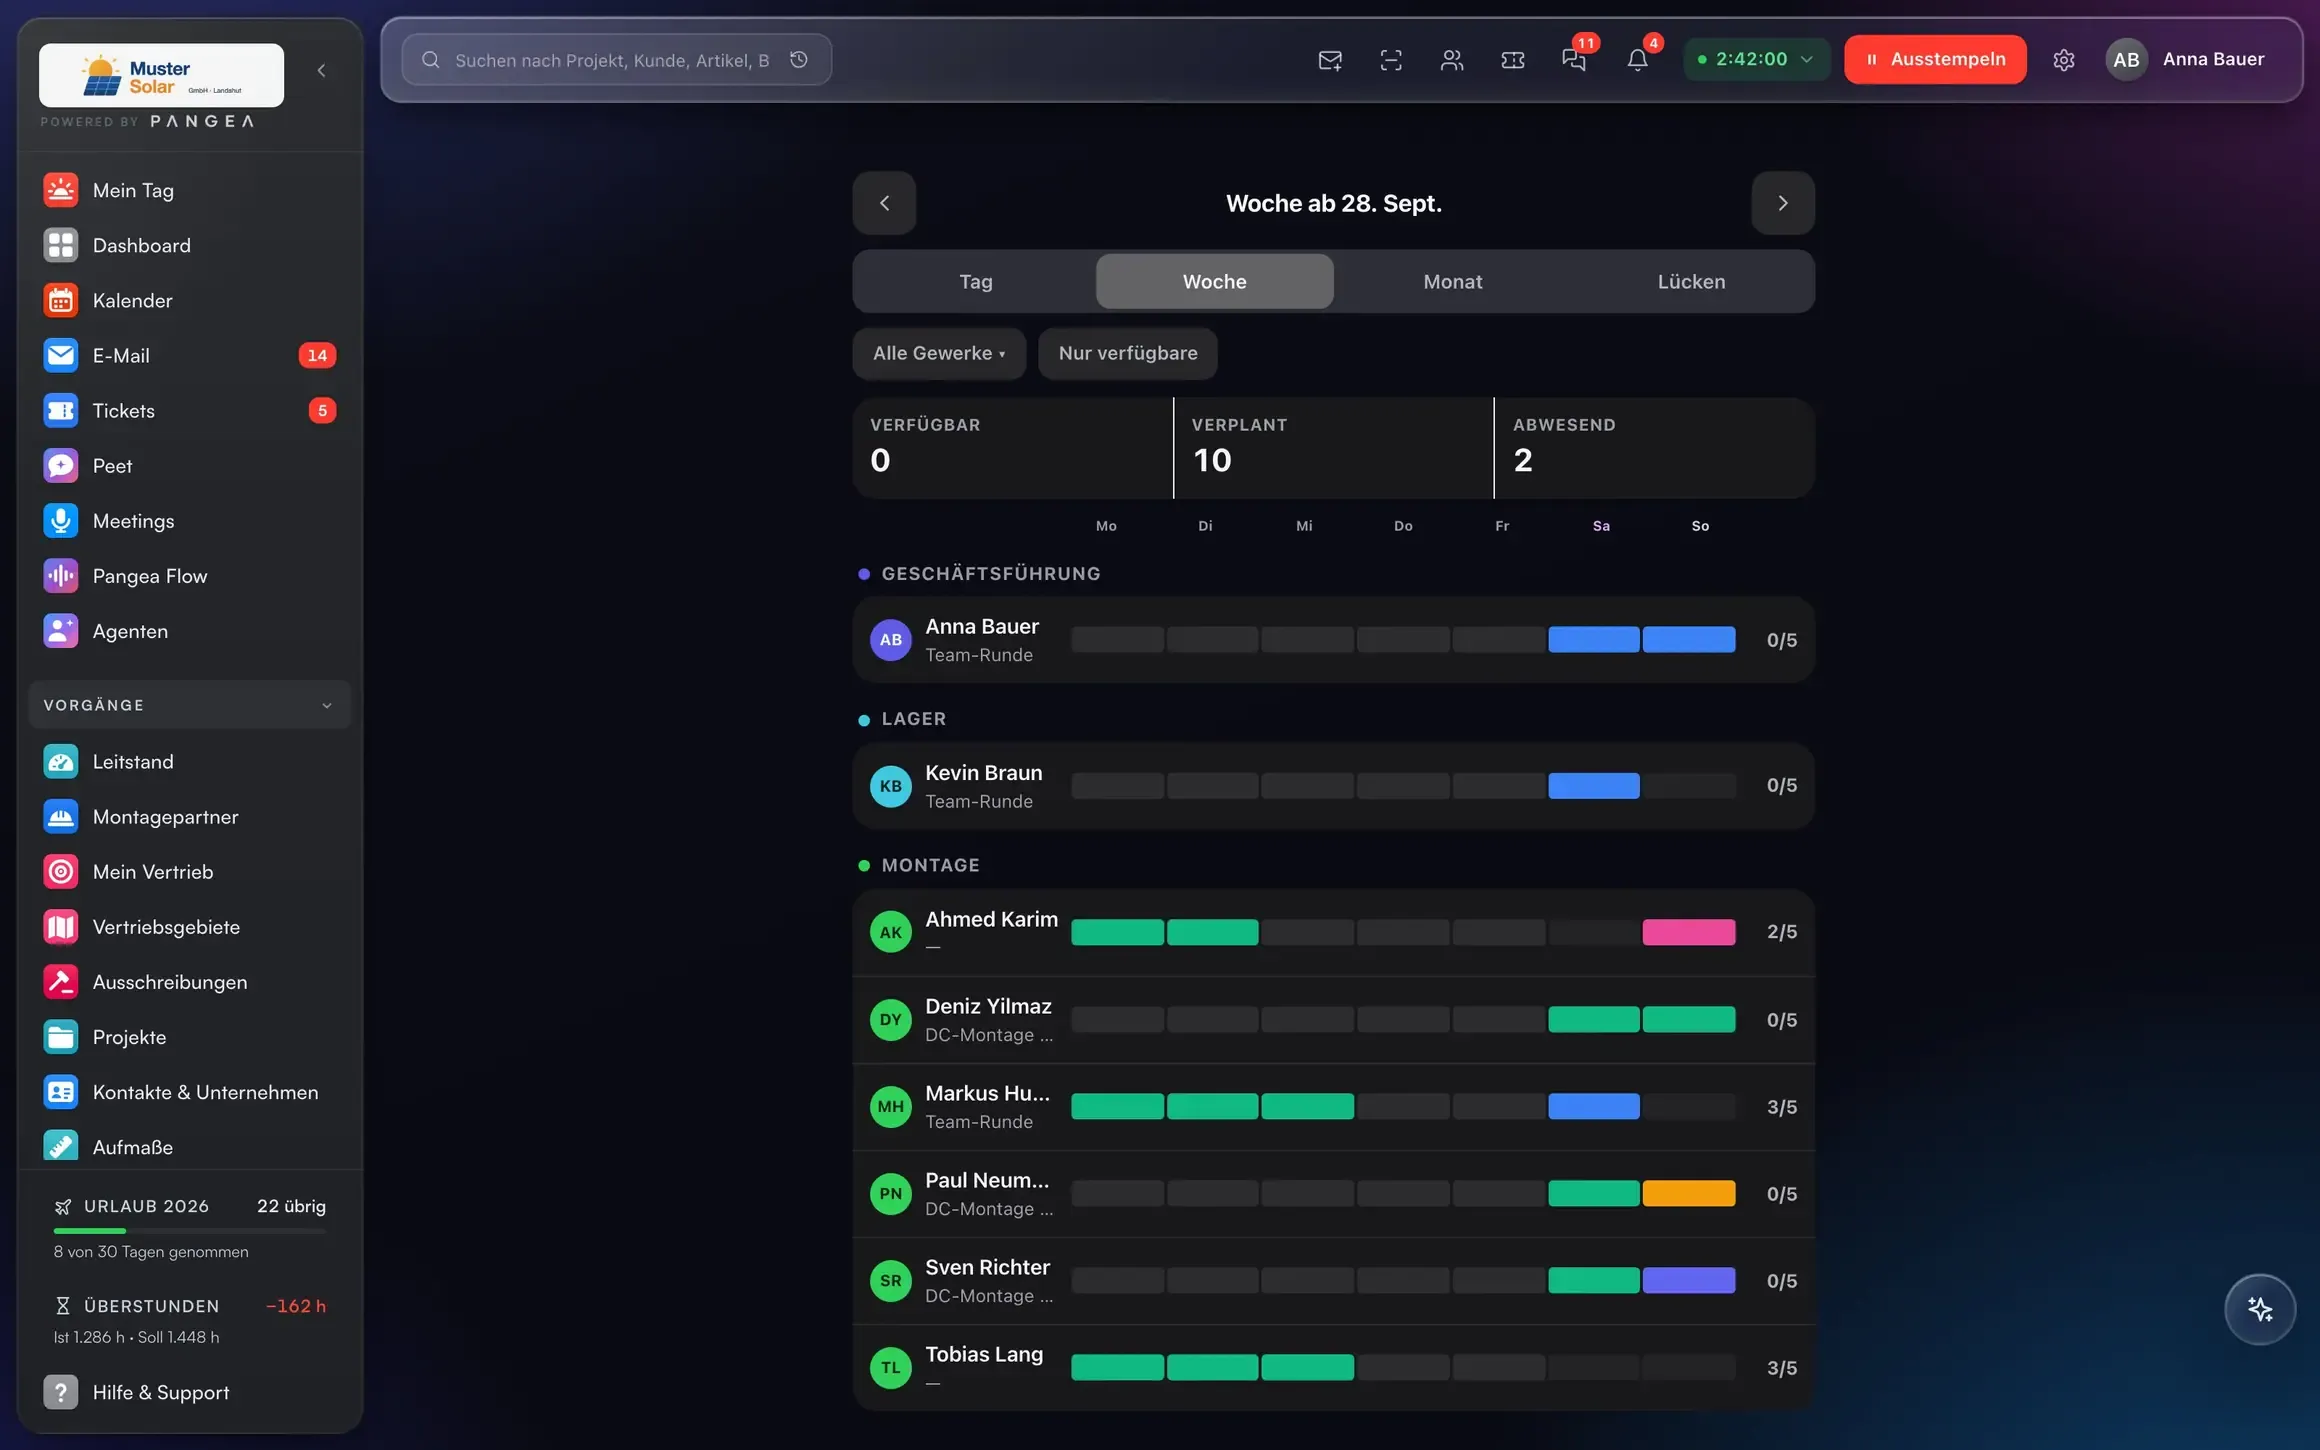Open the Mein Tag sunrise icon
The height and width of the screenshot is (1450, 2320).
[60, 190]
